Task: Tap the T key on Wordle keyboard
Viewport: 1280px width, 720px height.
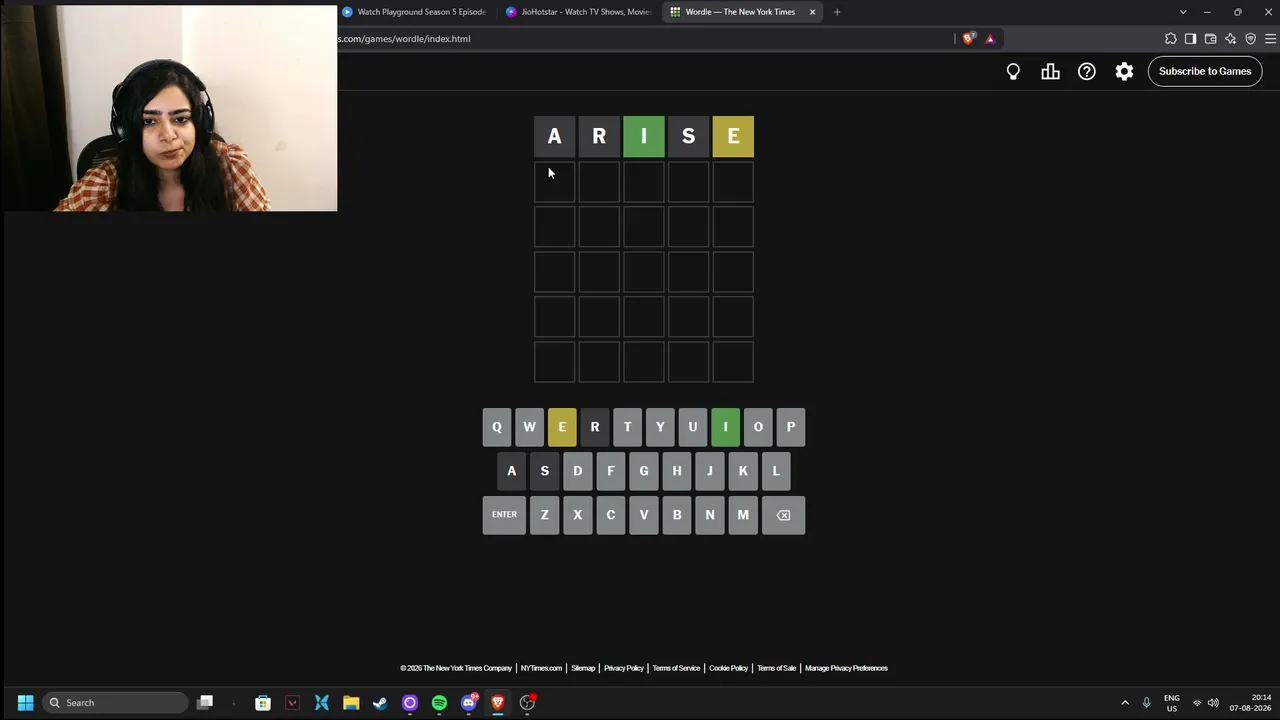Action: tap(627, 427)
